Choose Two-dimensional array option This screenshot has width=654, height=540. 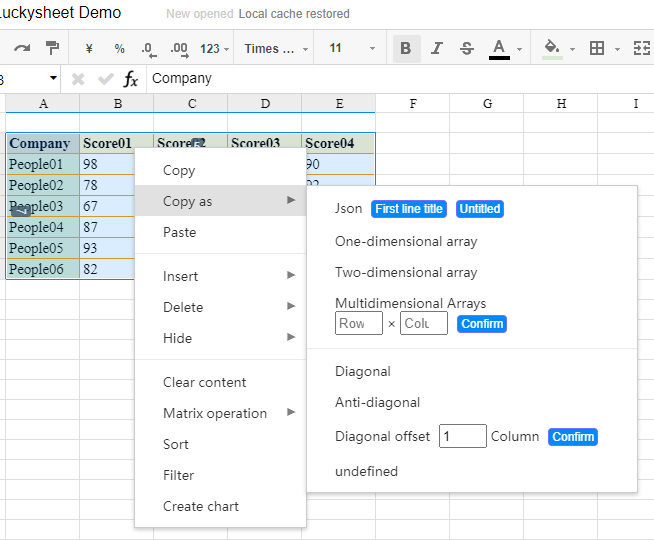point(406,272)
